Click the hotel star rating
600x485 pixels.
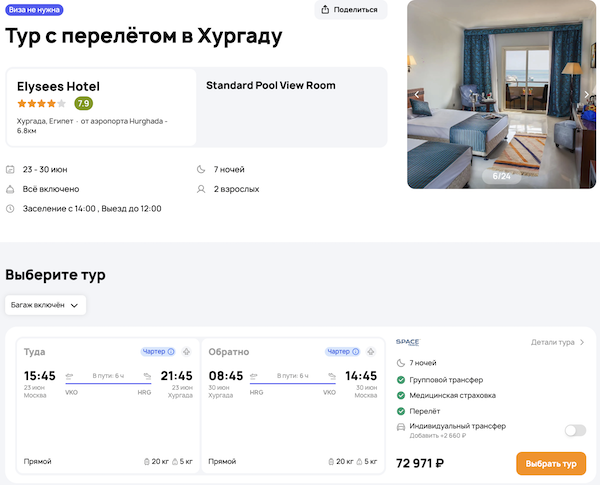click(x=41, y=103)
